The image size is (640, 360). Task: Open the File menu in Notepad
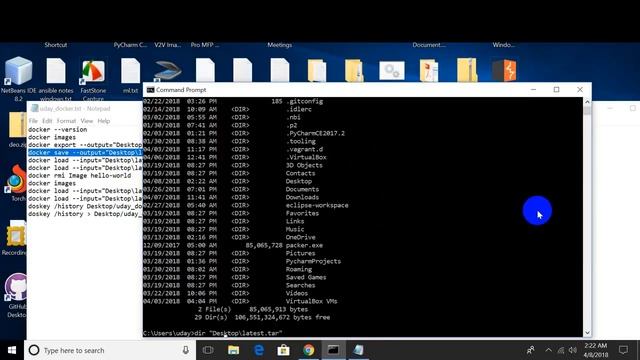tap(33, 121)
